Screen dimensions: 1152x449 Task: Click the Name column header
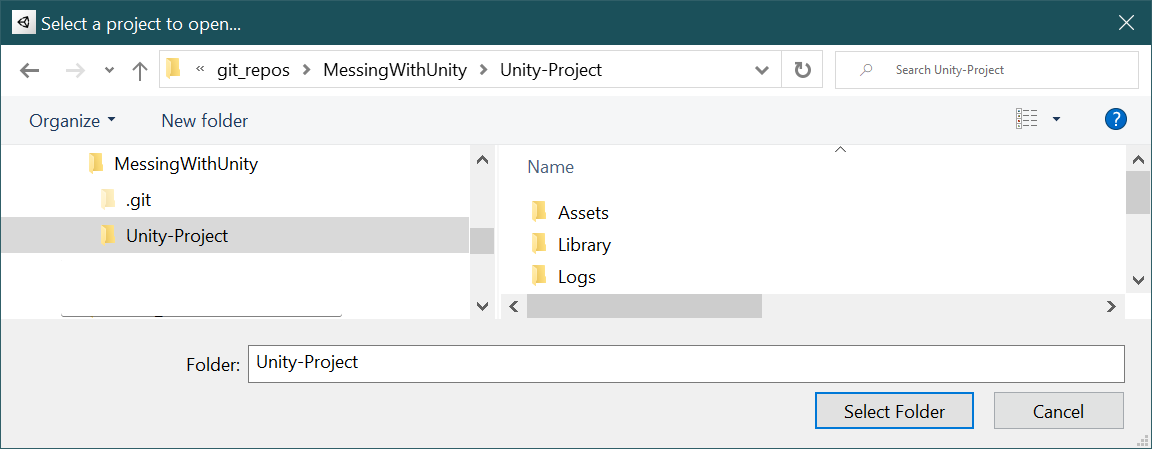tap(550, 167)
